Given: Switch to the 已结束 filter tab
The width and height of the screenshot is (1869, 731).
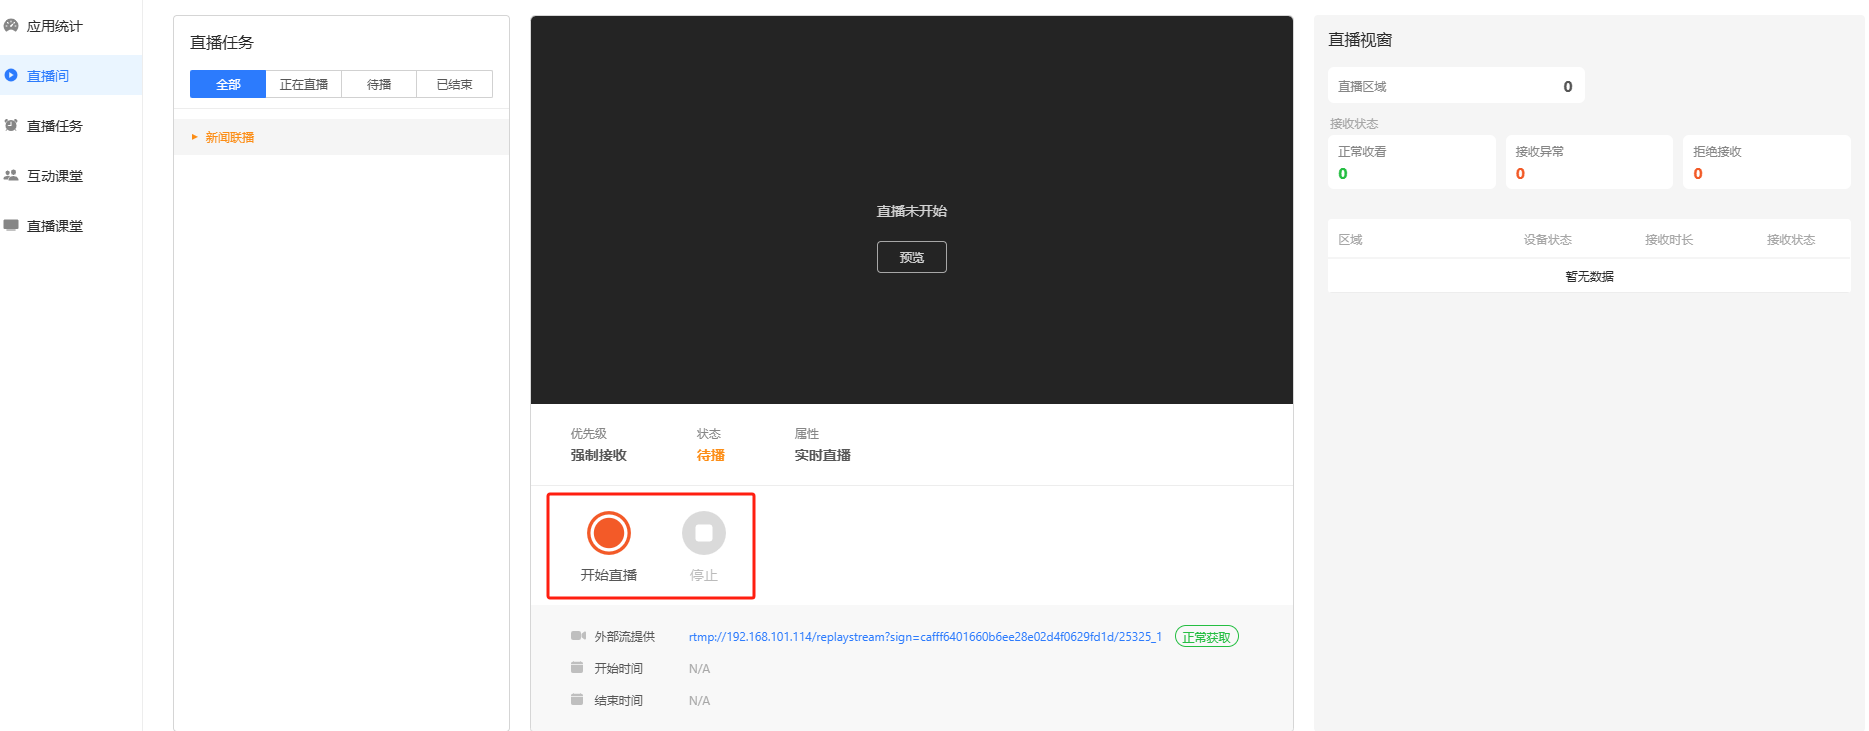Looking at the screenshot, I should click(454, 84).
